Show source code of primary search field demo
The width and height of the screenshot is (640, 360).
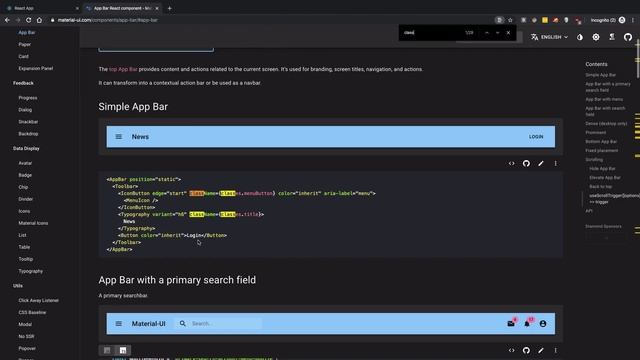pos(511,350)
